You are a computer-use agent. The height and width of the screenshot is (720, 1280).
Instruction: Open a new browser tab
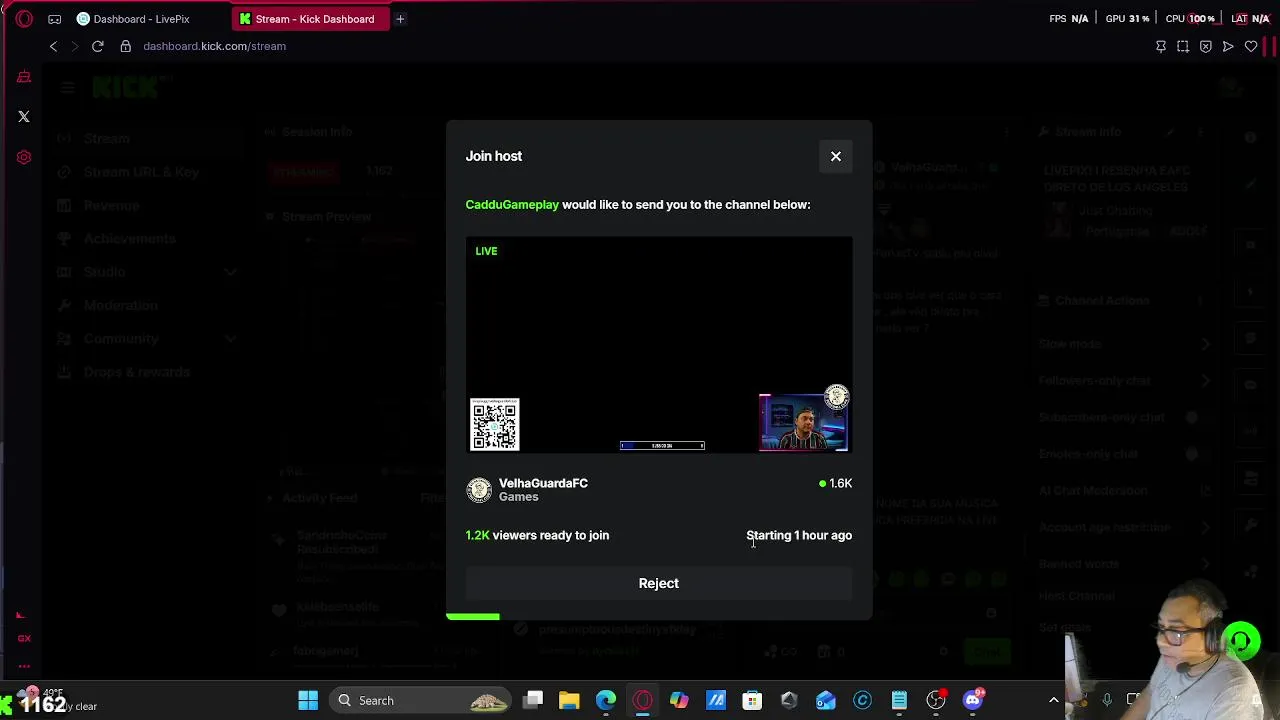[x=400, y=19]
